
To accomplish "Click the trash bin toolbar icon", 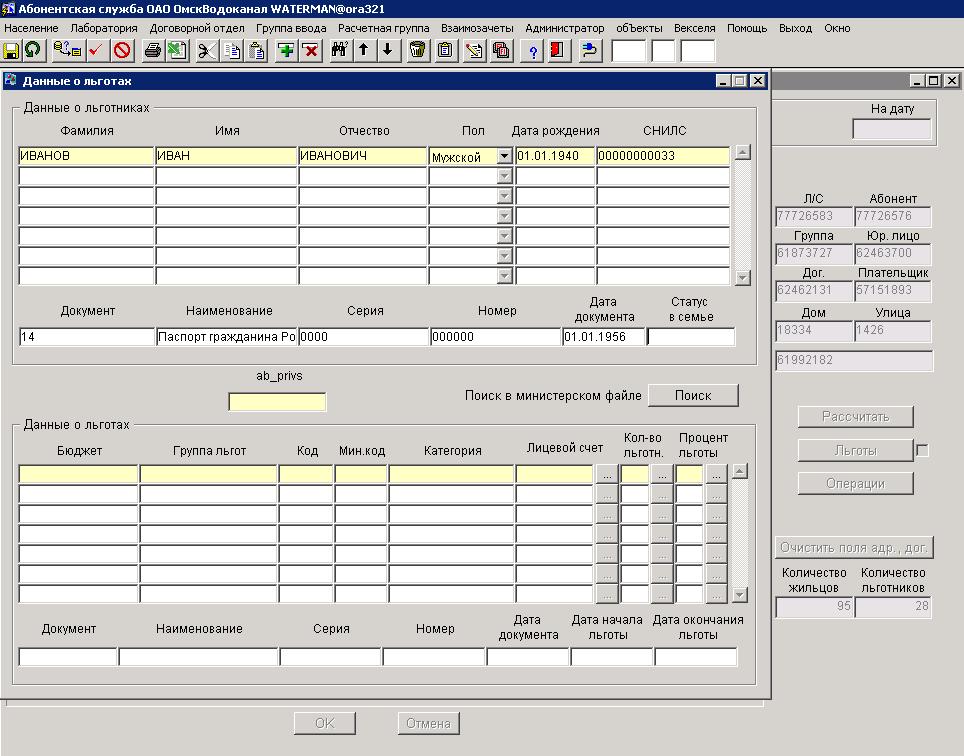I will 418,50.
